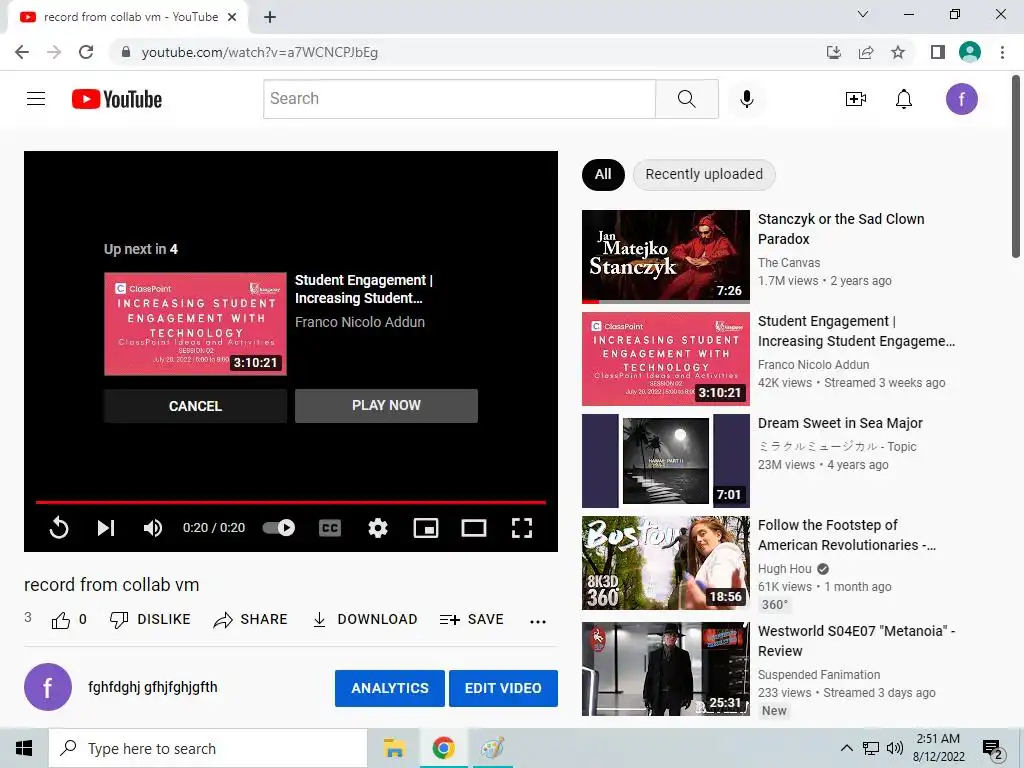Go back in browser
The image size is (1024, 768).
tap(22, 52)
